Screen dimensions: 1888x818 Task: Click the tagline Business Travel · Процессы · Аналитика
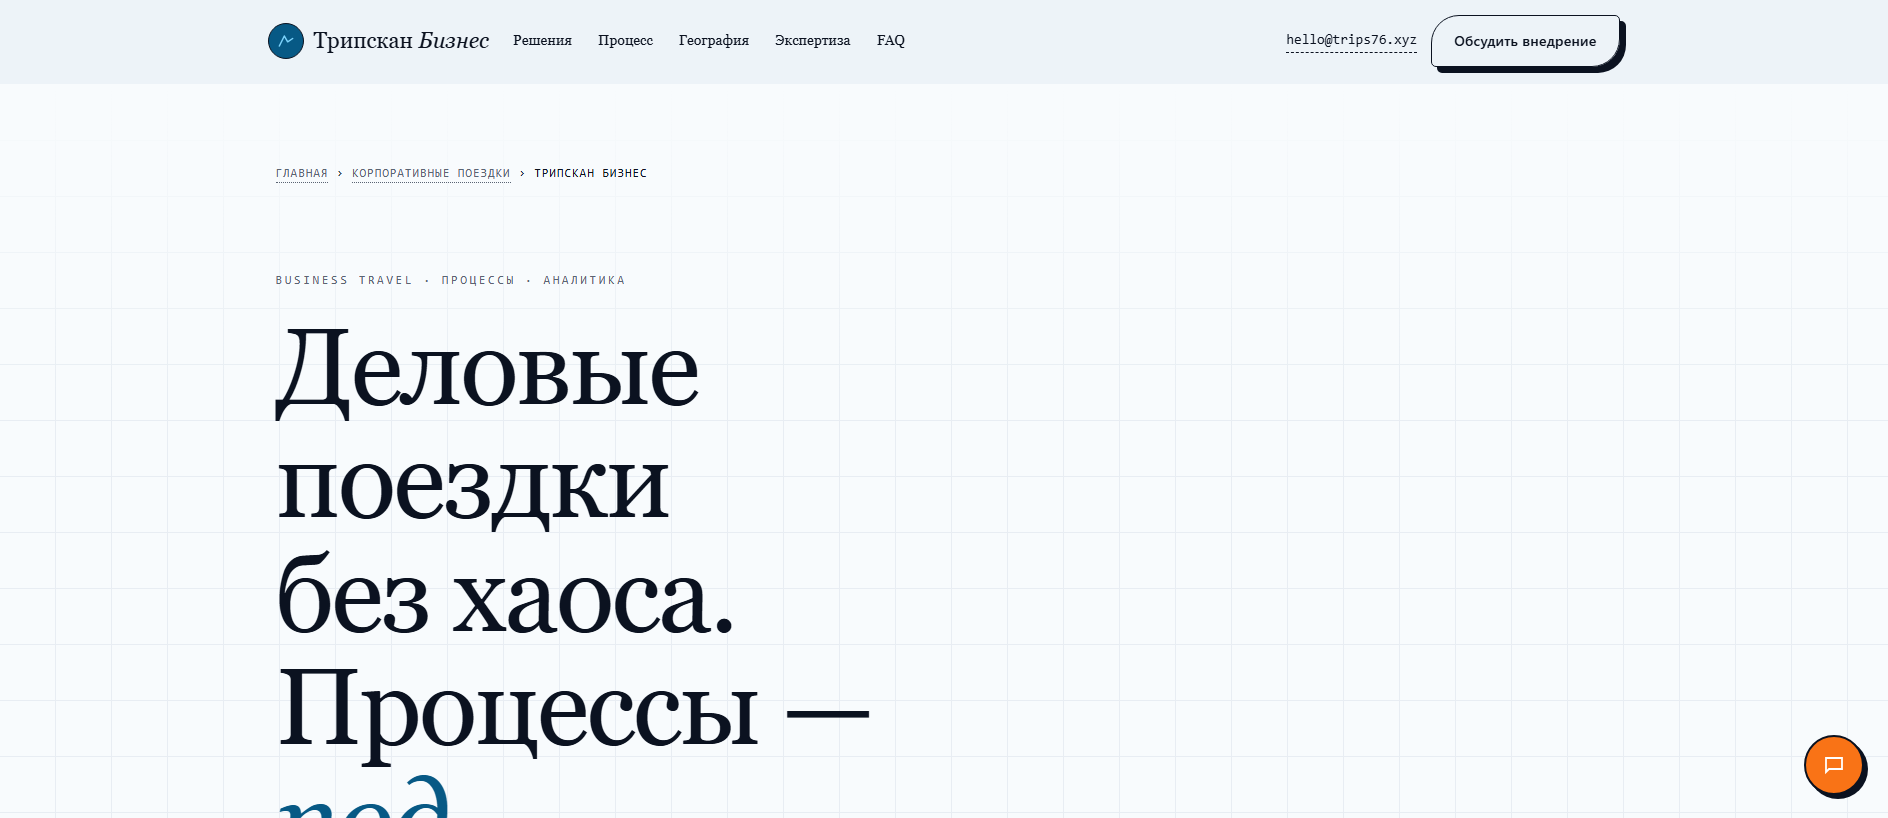point(450,280)
